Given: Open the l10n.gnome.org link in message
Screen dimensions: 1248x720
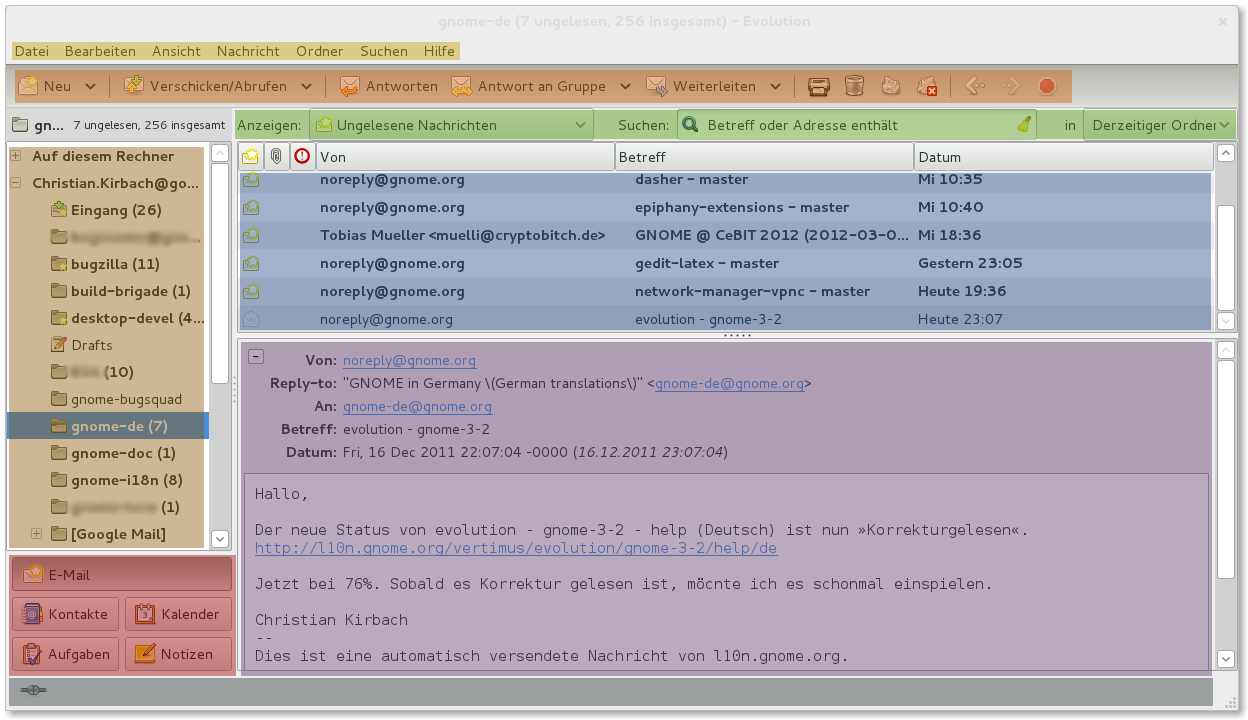Looking at the screenshot, I should coord(515,548).
